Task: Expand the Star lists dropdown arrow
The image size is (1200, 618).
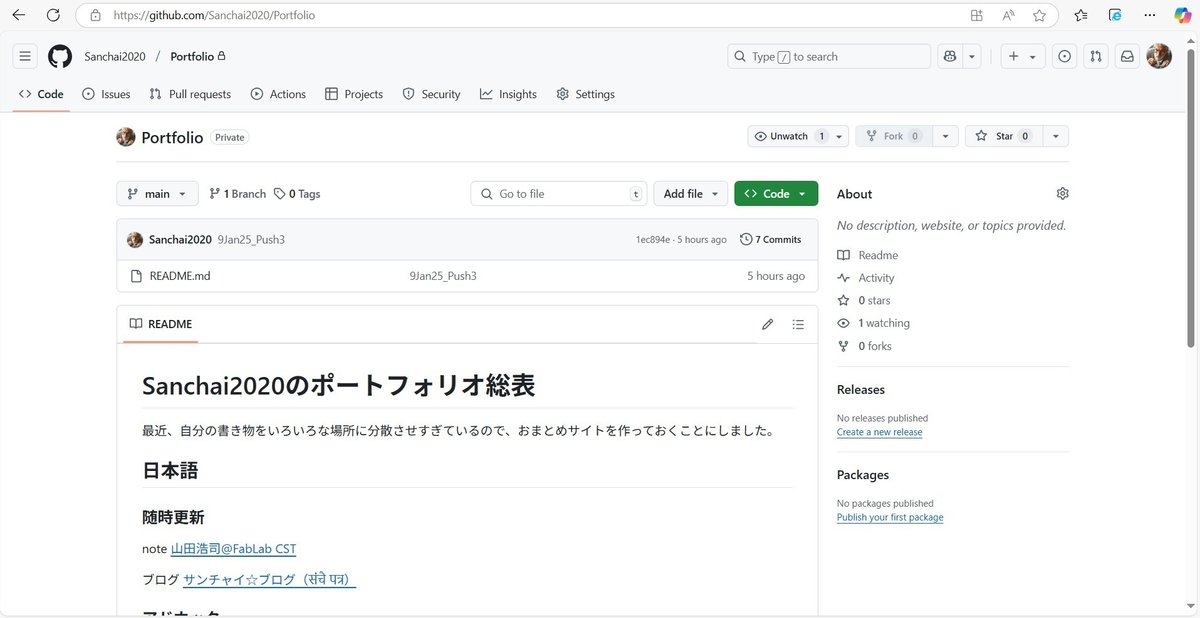Action: (1055, 136)
